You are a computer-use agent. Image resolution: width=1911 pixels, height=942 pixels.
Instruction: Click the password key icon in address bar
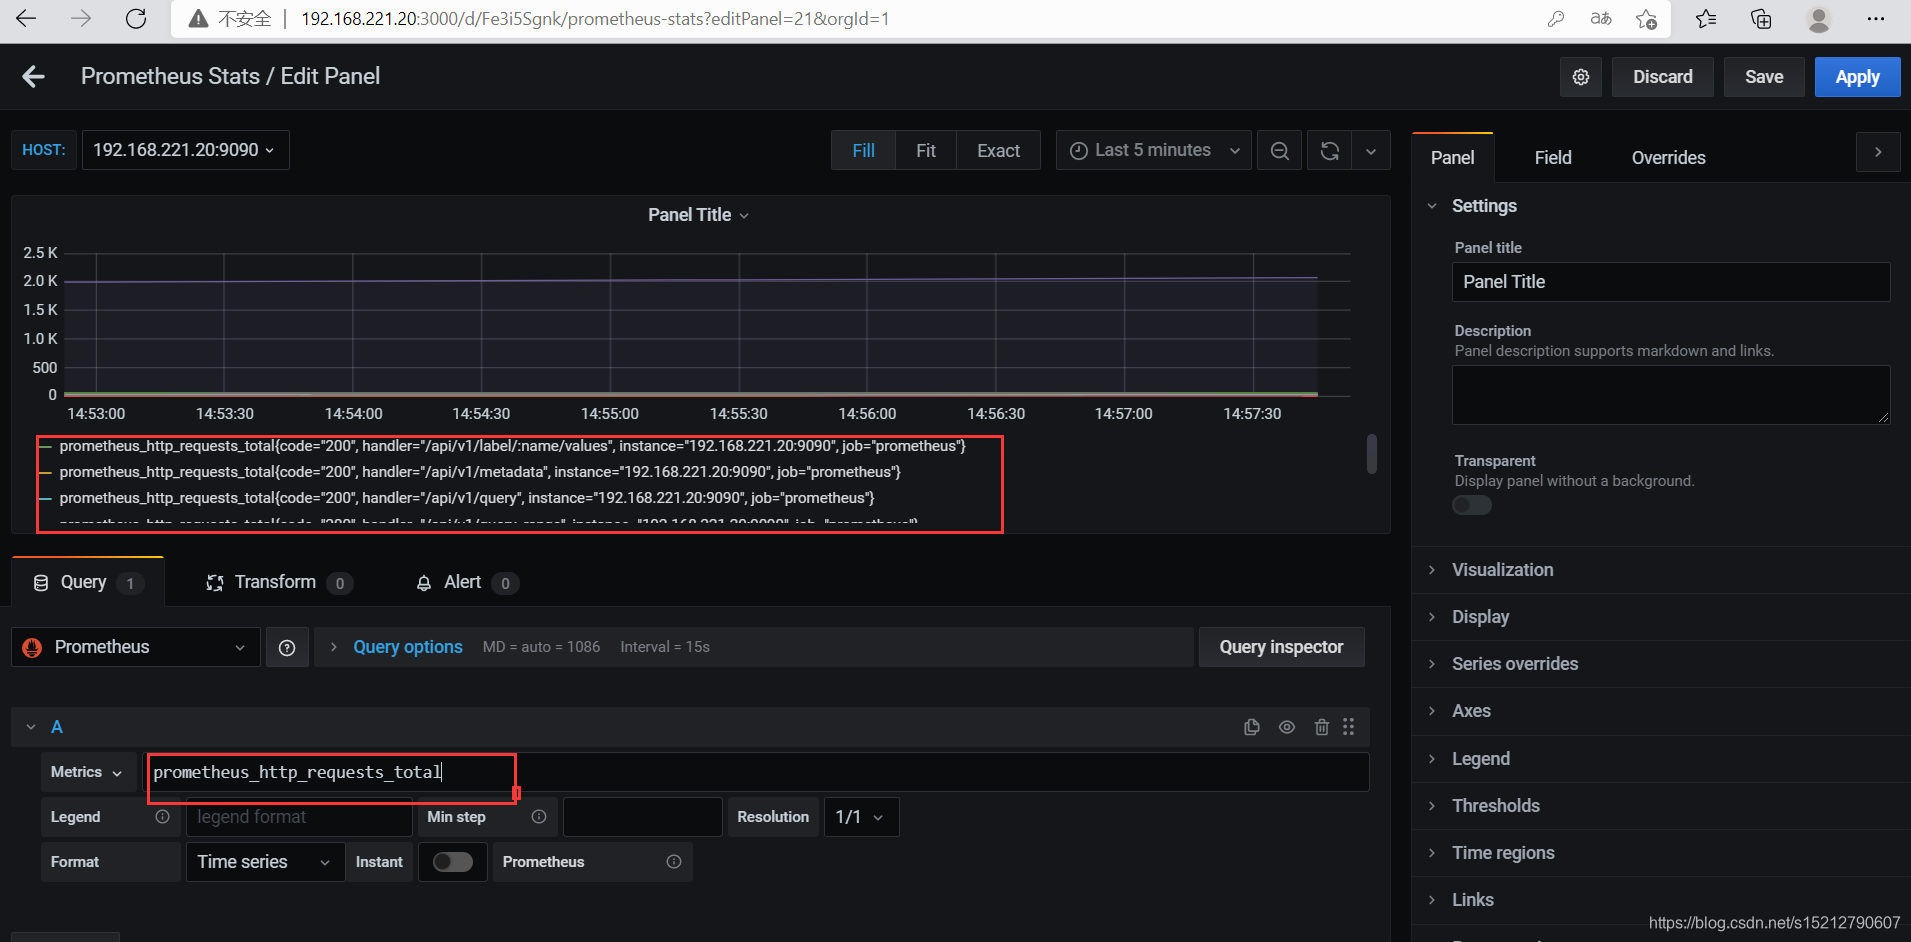pos(1556,19)
